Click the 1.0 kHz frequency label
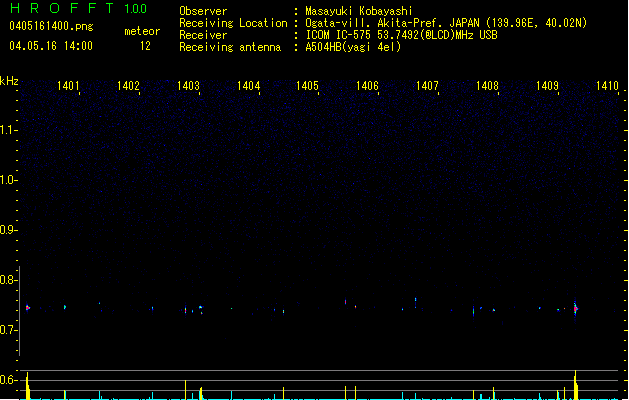 click(7, 180)
